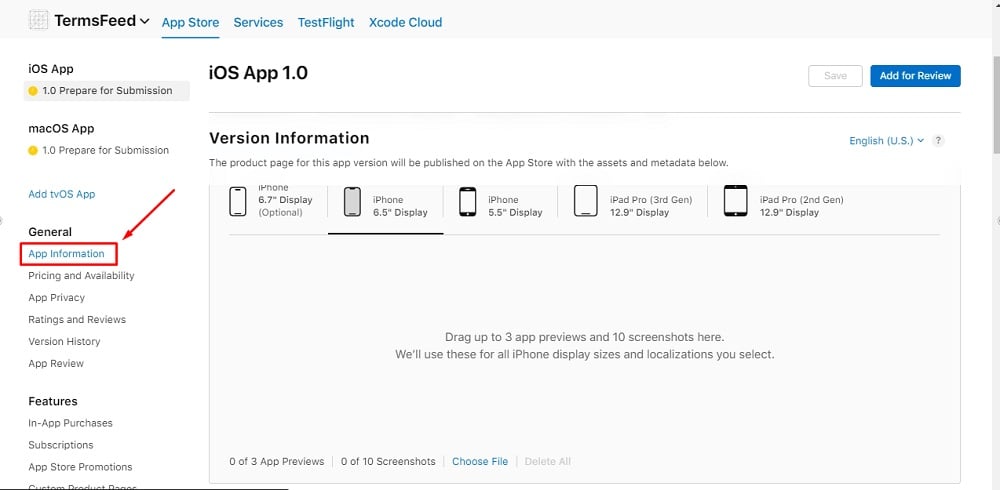Open the Services tab
This screenshot has height=490, width=1000.
point(258,22)
